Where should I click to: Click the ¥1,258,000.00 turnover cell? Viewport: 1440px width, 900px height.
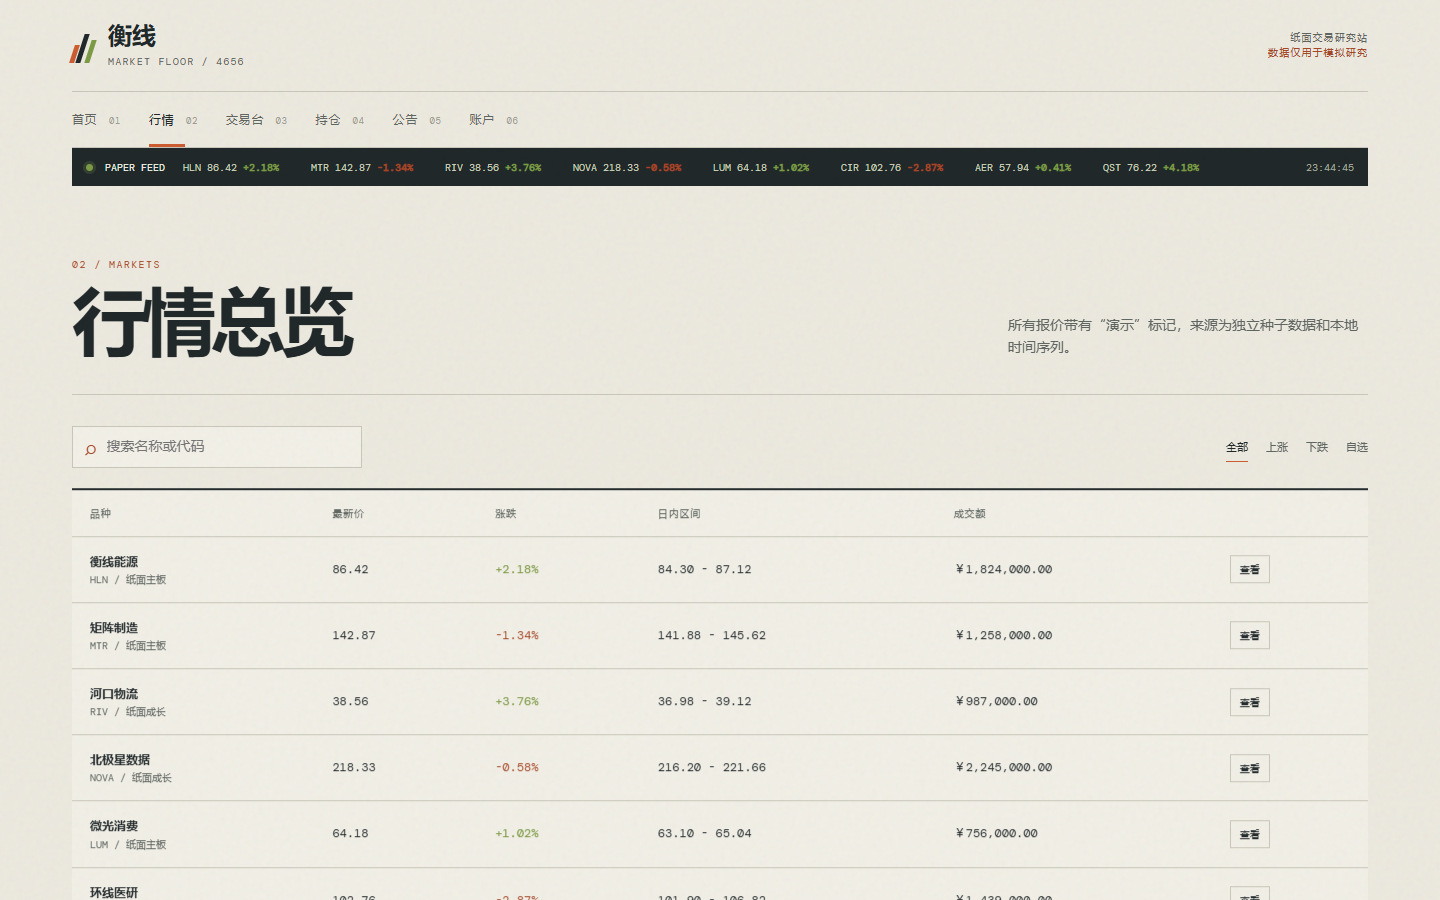[1003, 636]
